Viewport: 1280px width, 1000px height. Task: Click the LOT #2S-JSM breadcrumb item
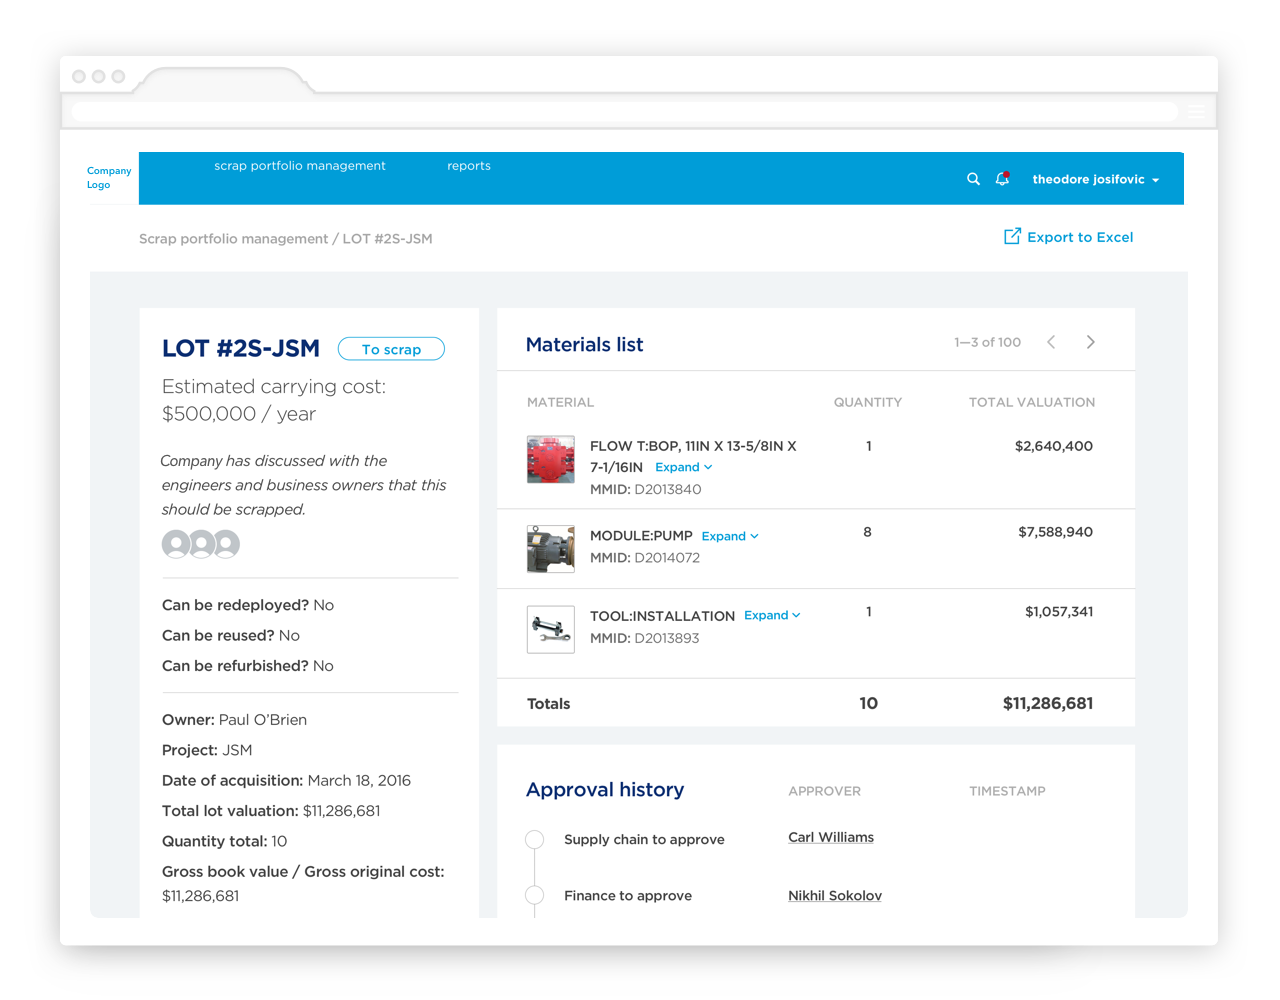(x=388, y=239)
